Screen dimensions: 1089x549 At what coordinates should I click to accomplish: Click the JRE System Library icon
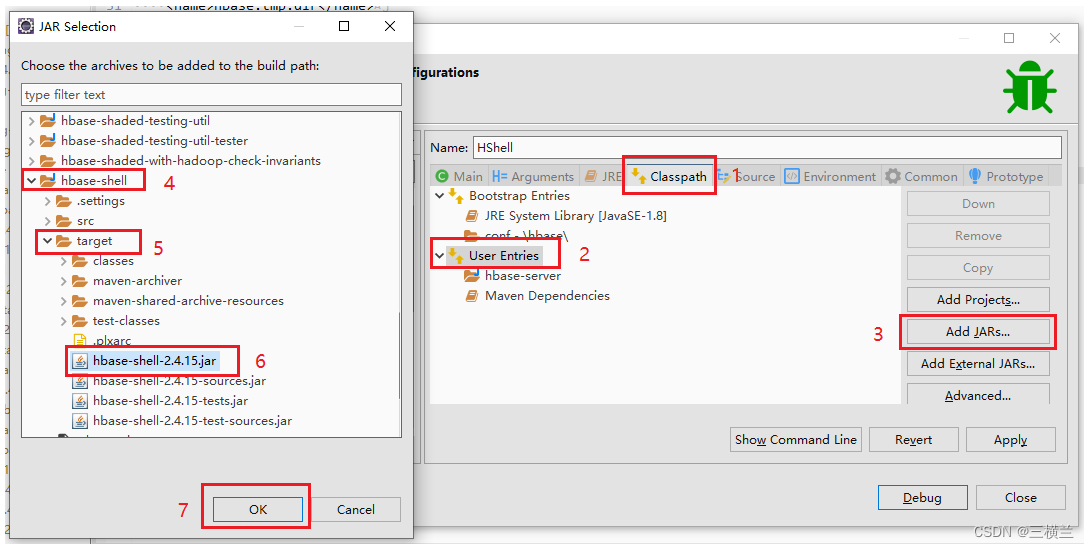pos(472,216)
